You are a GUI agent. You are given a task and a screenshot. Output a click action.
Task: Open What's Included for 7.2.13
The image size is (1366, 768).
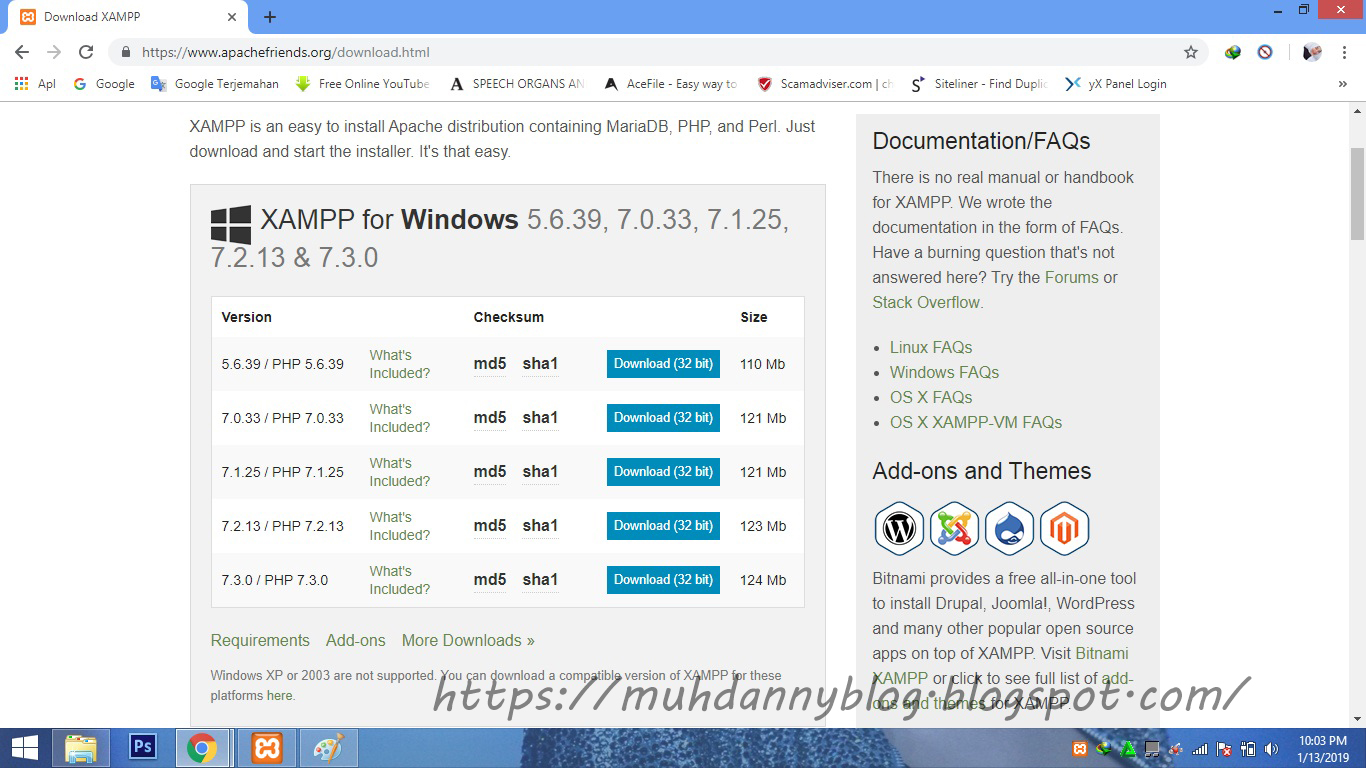pyautogui.click(x=399, y=526)
